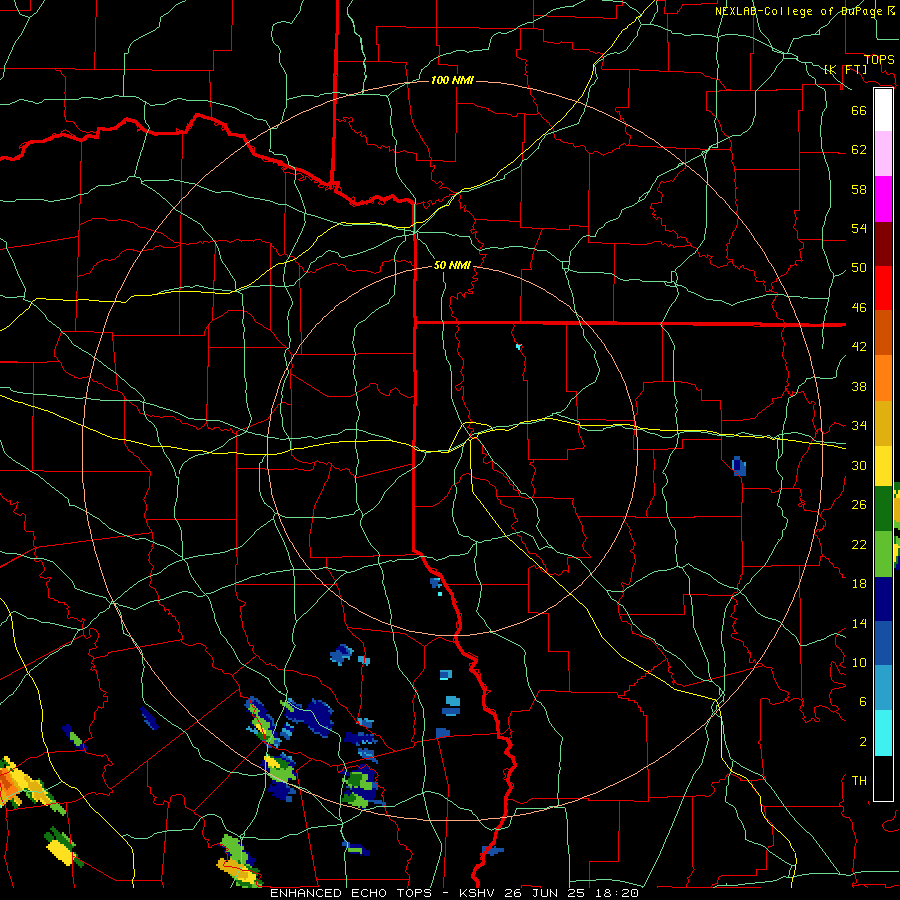This screenshot has width=900, height=900.
Task: Click the "TOPS" legend title
Action: [879, 59]
